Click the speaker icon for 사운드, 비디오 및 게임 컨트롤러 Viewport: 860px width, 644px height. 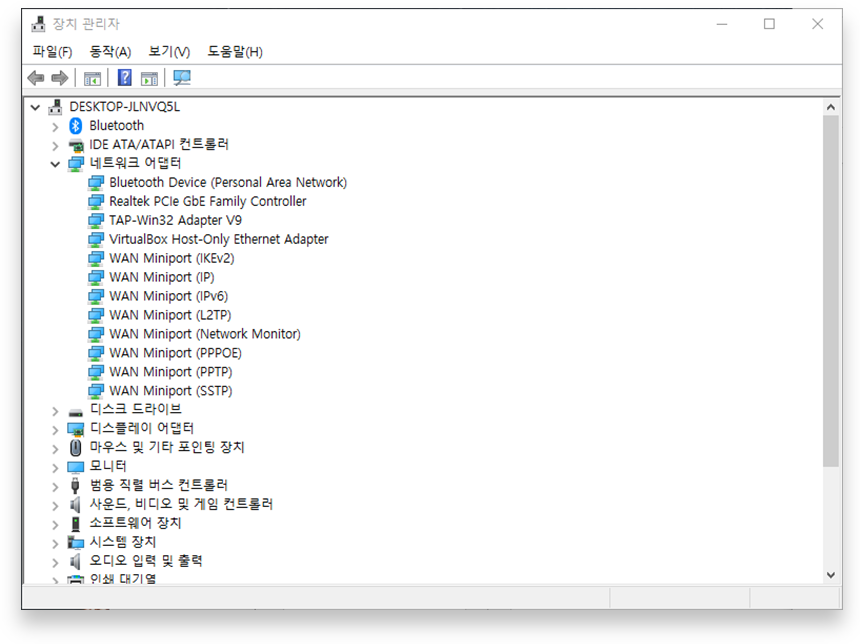[x=76, y=504]
